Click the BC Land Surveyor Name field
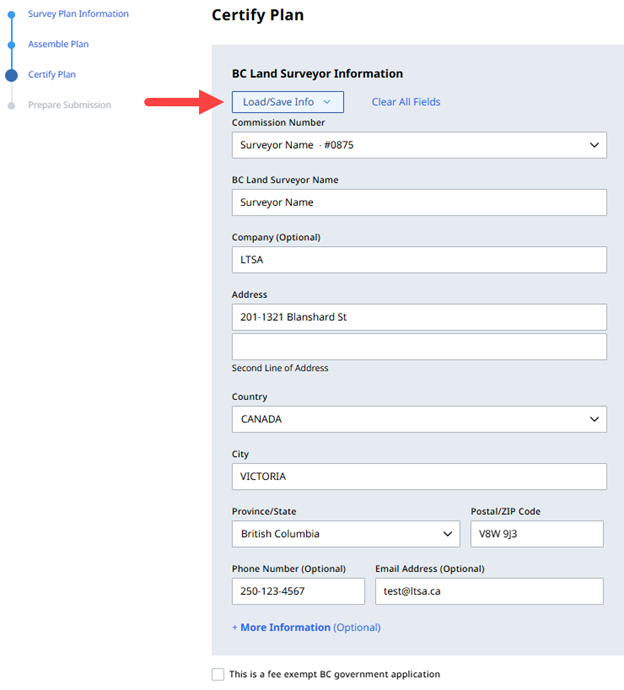Image resolution: width=624 pixels, height=690 pixels. 418,202
